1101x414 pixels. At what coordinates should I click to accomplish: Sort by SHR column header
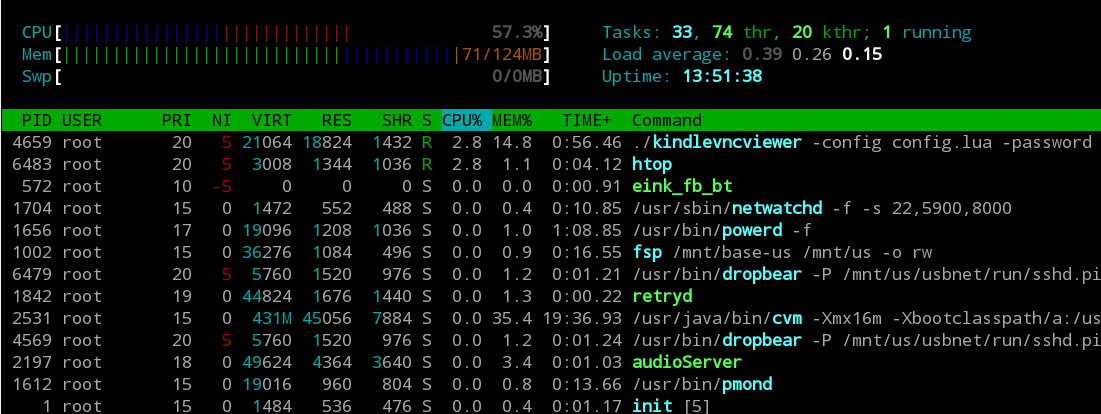coord(397,121)
